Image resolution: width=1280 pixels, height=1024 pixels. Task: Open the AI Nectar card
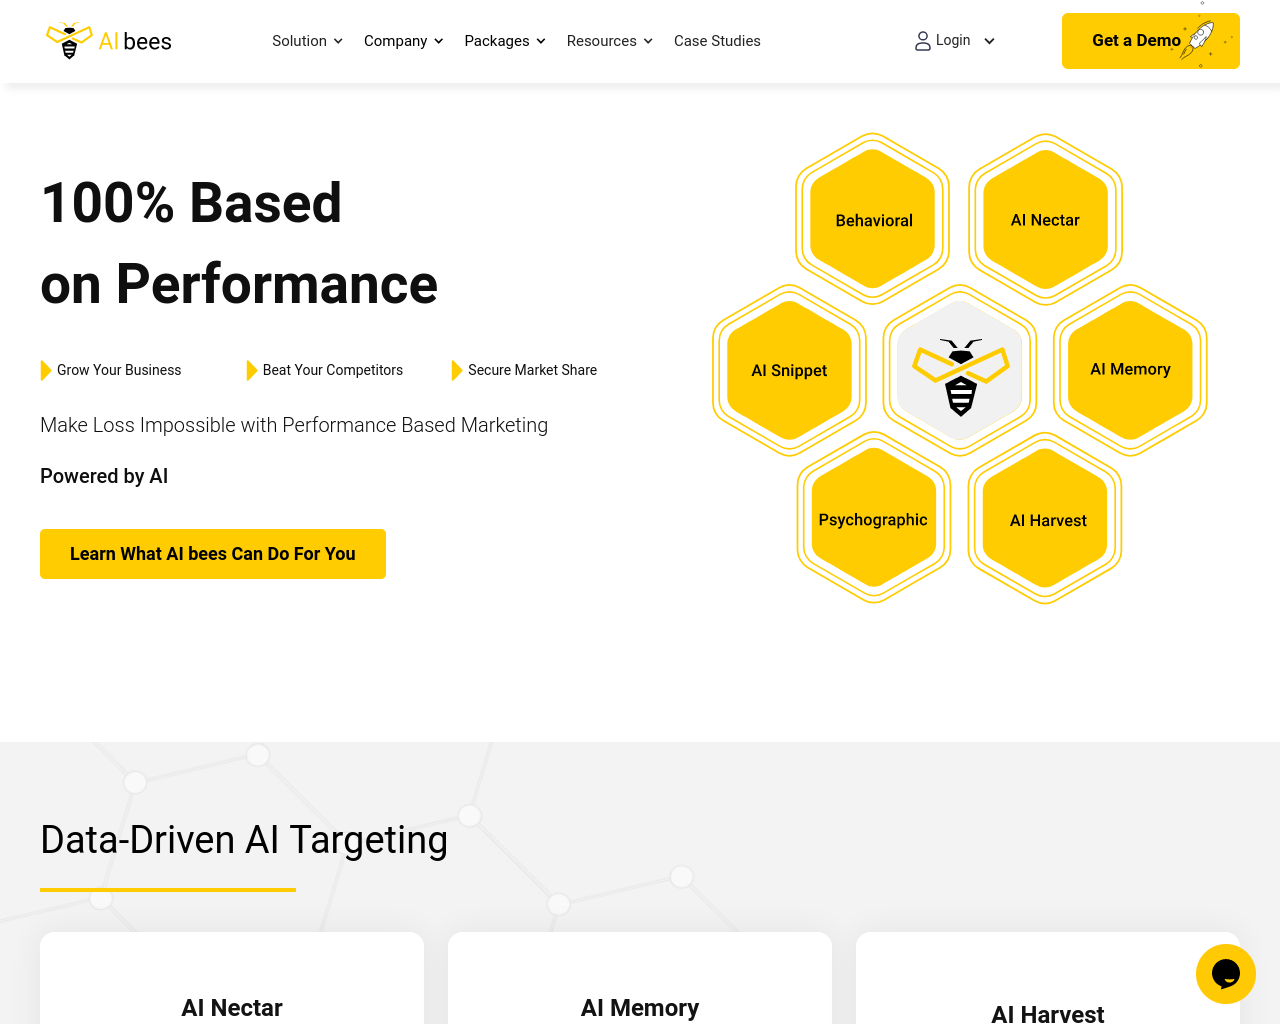pos(232,978)
